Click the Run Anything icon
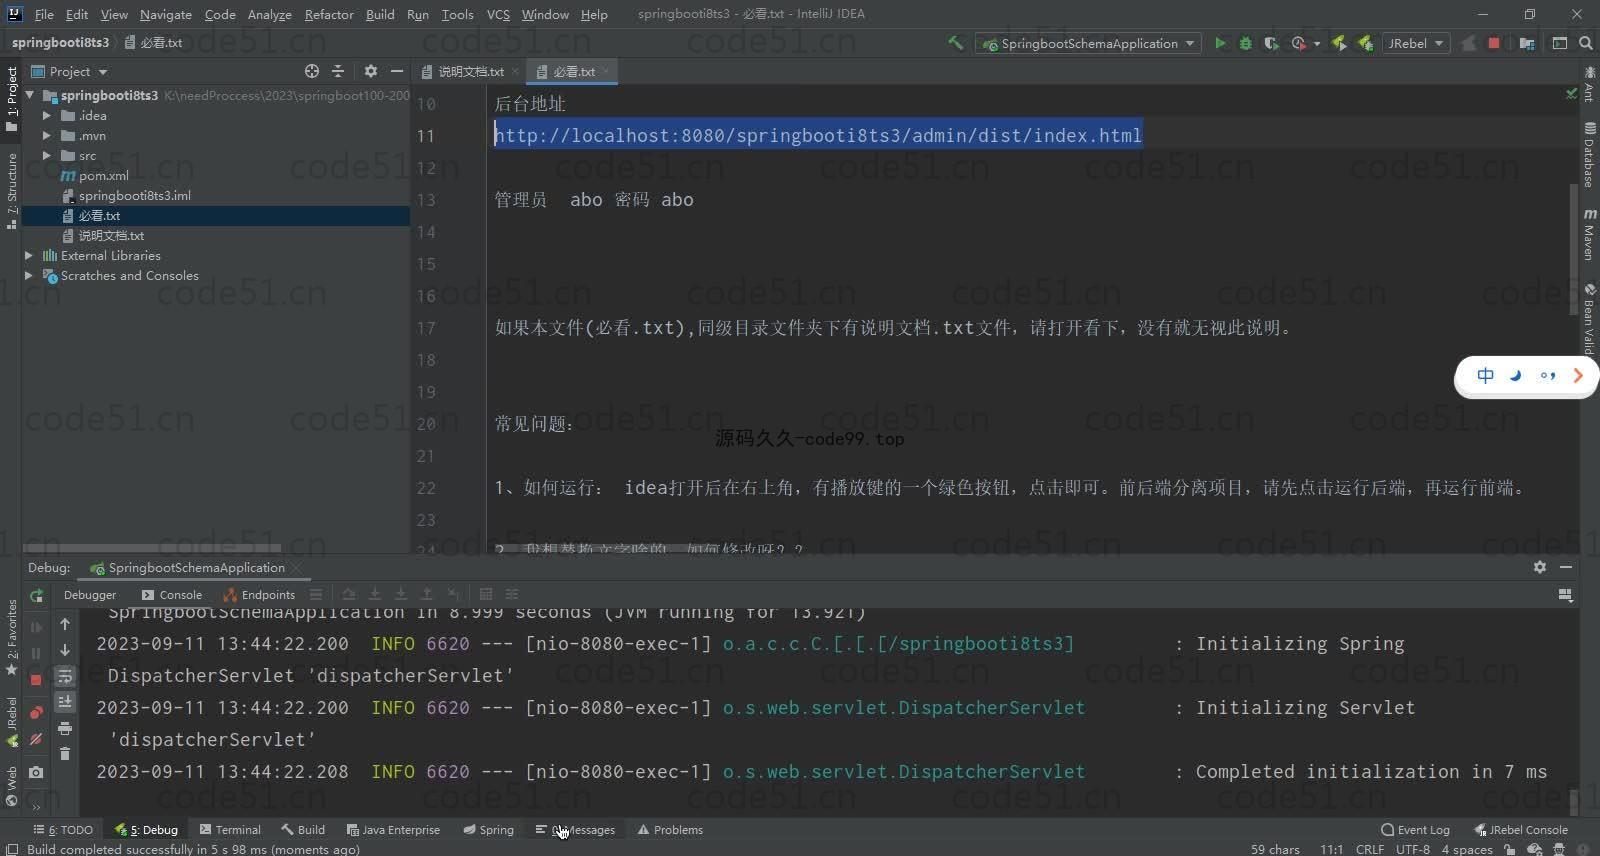1600x856 pixels. pos(1560,43)
